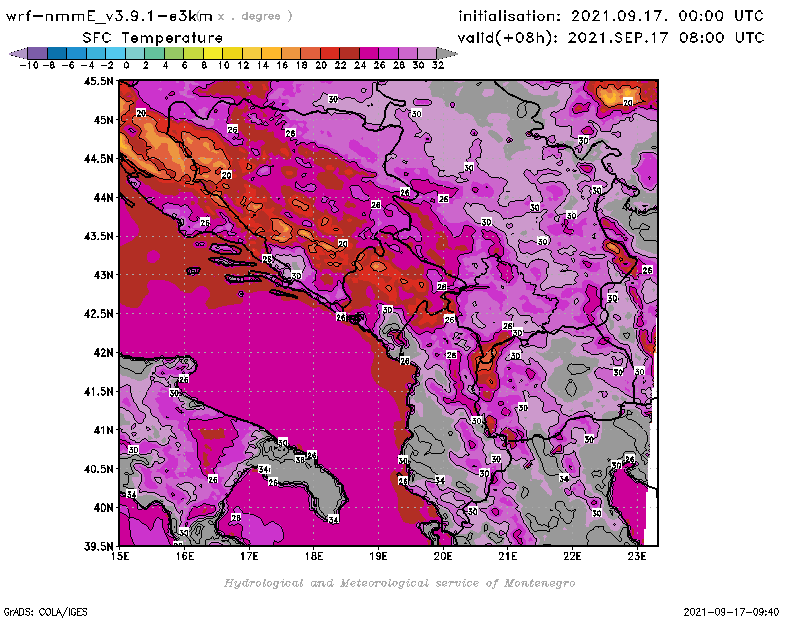
Task: Click the '41.5N' latitude axis label
Action: (x=99, y=391)
